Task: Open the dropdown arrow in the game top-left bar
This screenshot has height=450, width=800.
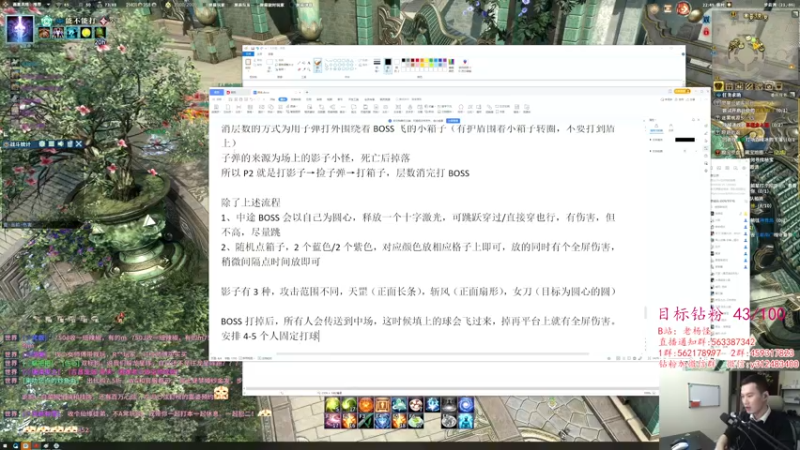Action: [49, 5]
